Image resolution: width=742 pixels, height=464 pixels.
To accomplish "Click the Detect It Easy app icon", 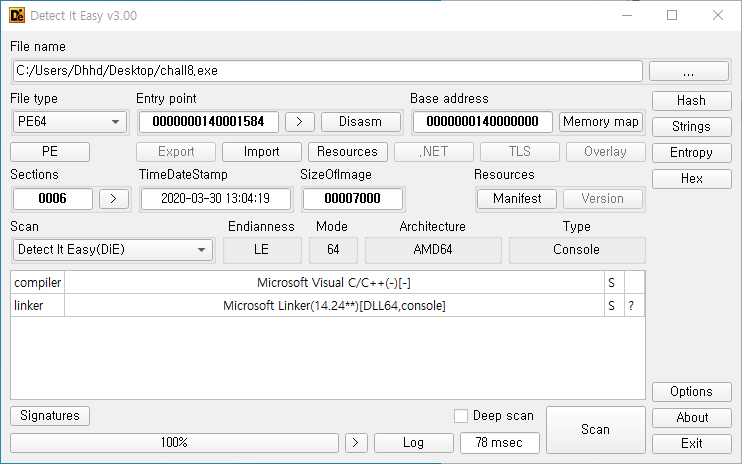I will pyautogui.click(x=17, y=16).
